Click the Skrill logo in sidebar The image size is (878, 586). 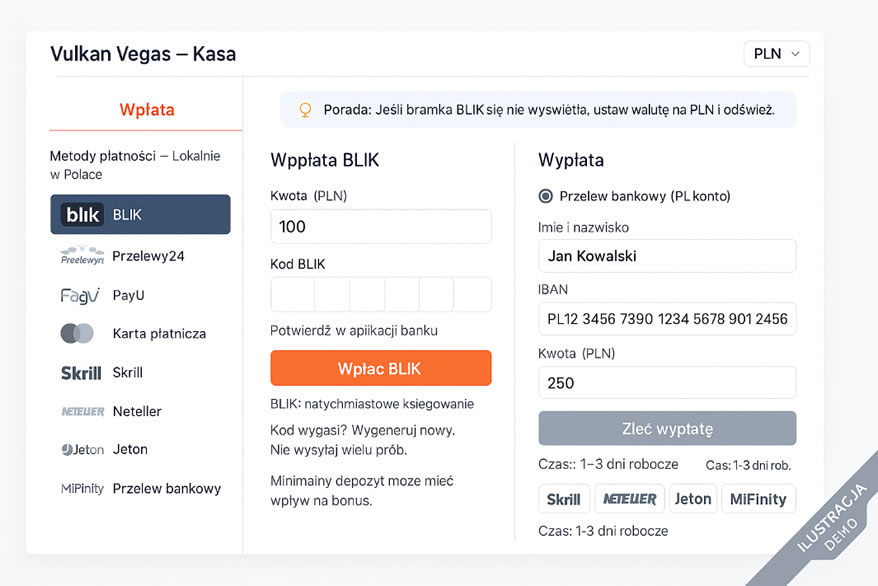(x=81, y=373)
